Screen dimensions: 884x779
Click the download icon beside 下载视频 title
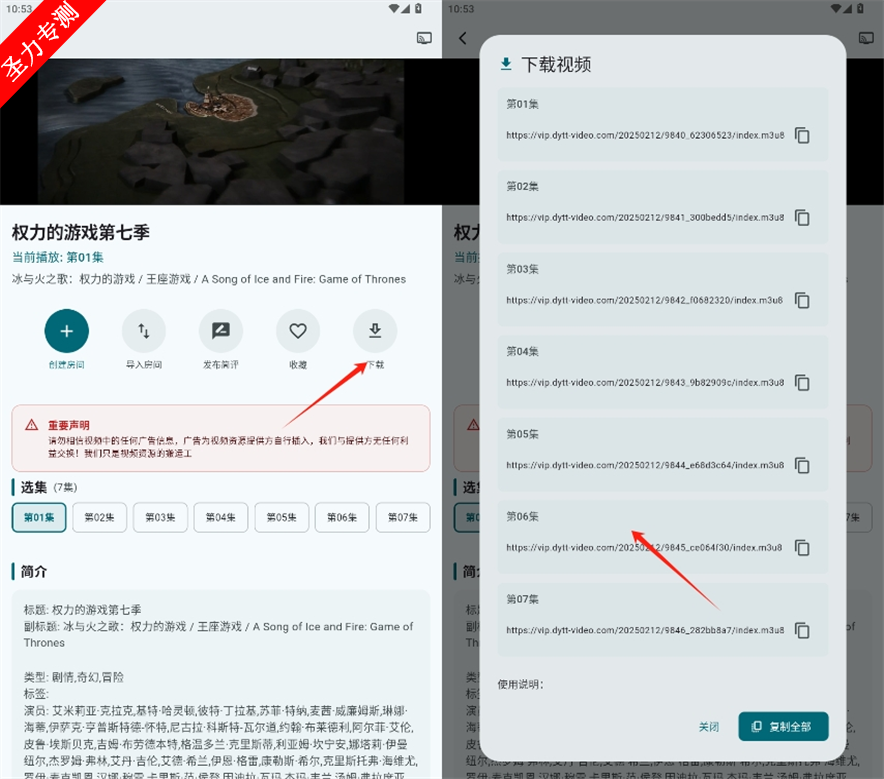click(506, 64)
